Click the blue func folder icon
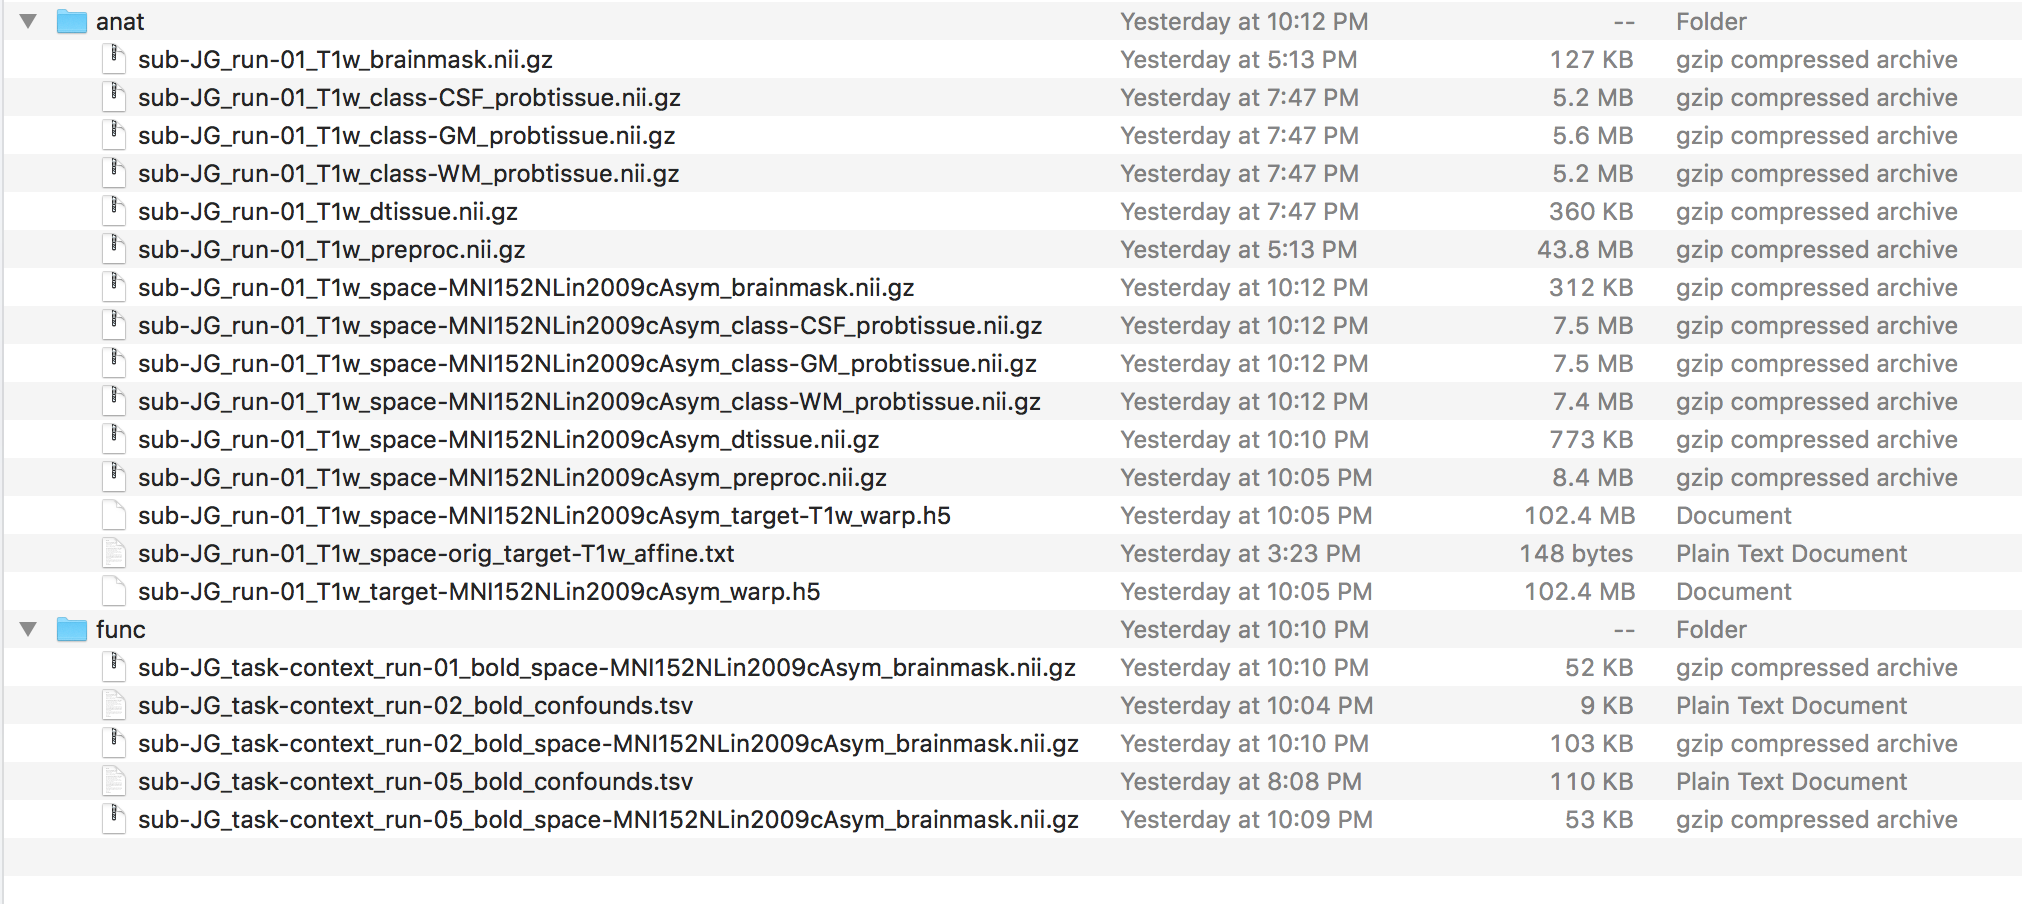Screen dimensions: 2022x904 point(71,629)
